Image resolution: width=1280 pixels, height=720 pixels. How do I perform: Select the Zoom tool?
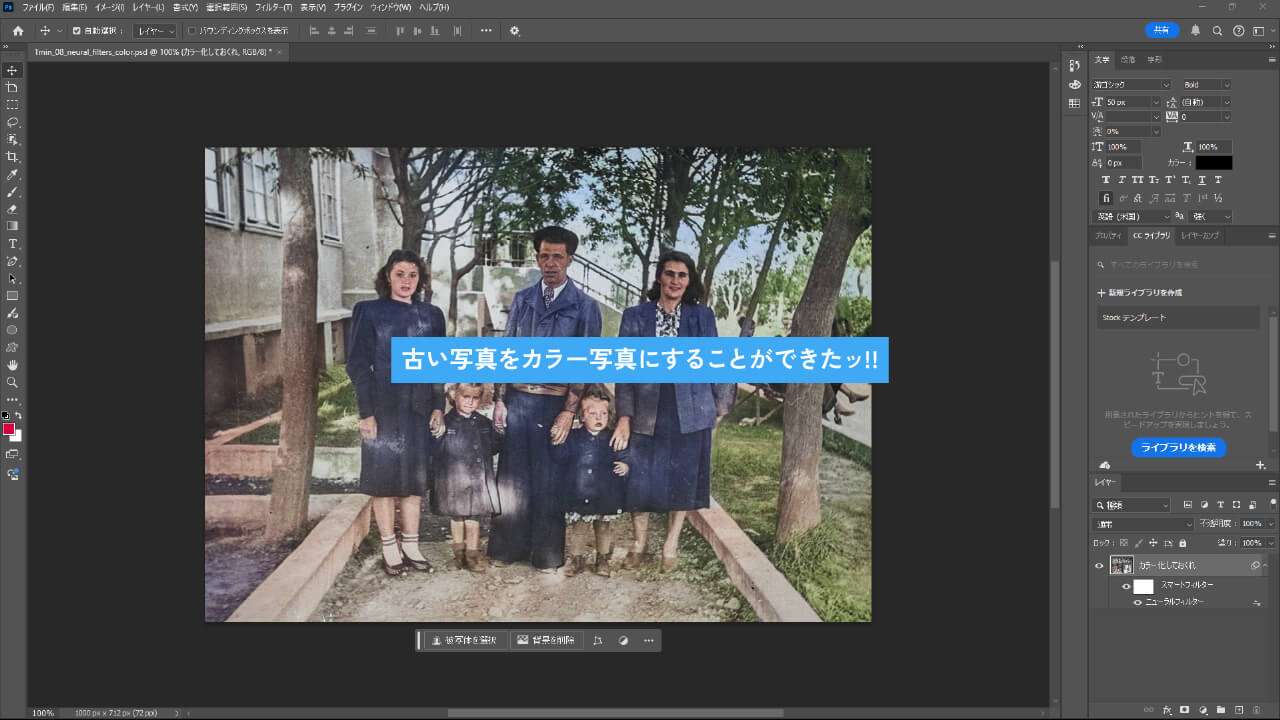pyautogui.click(x=12, y=382)
